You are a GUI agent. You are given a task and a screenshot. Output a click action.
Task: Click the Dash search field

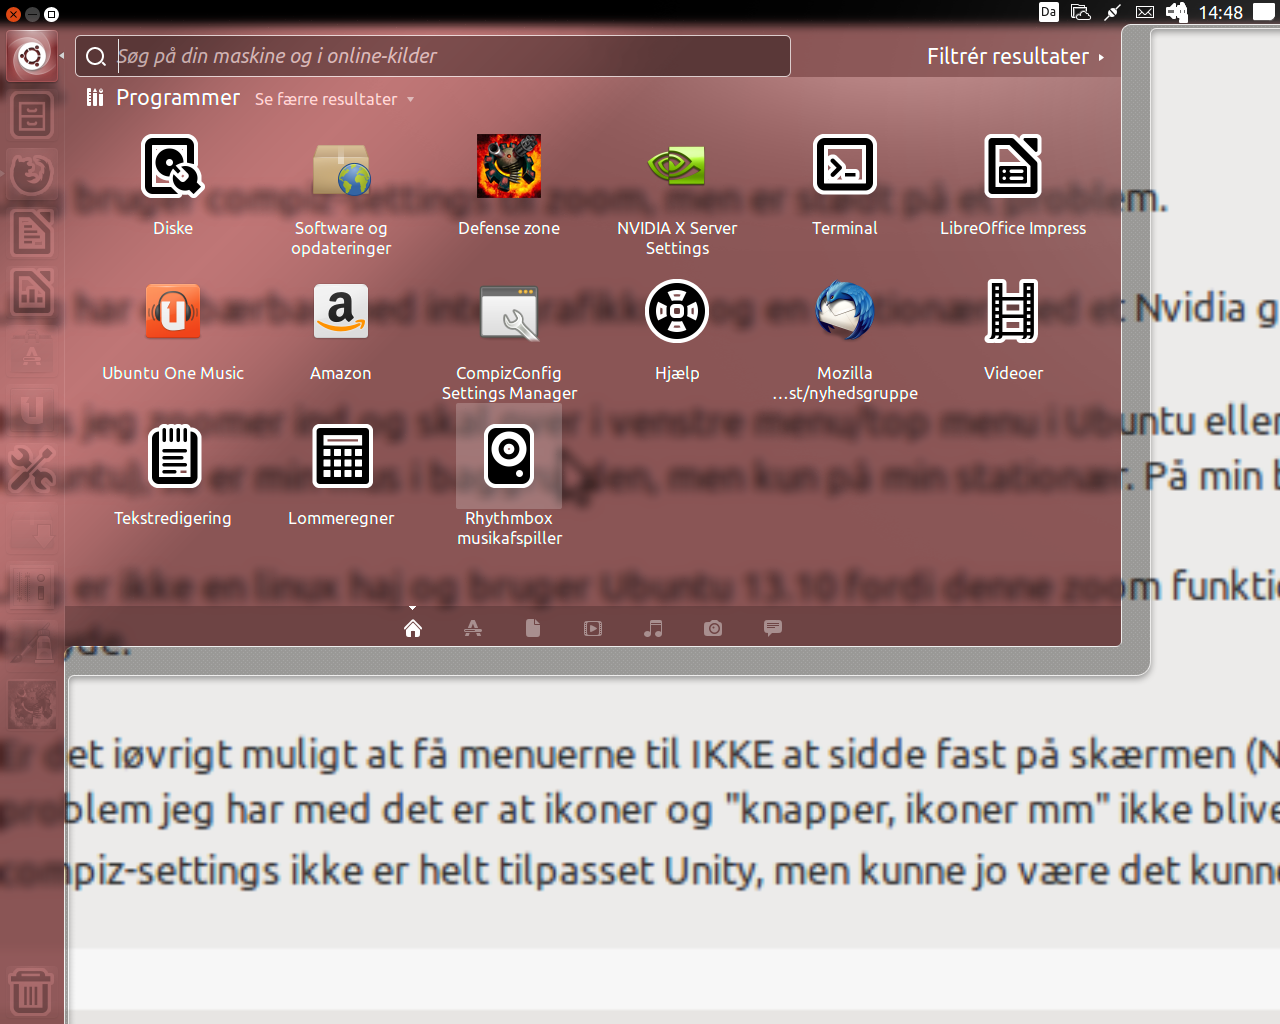point(433,56)
